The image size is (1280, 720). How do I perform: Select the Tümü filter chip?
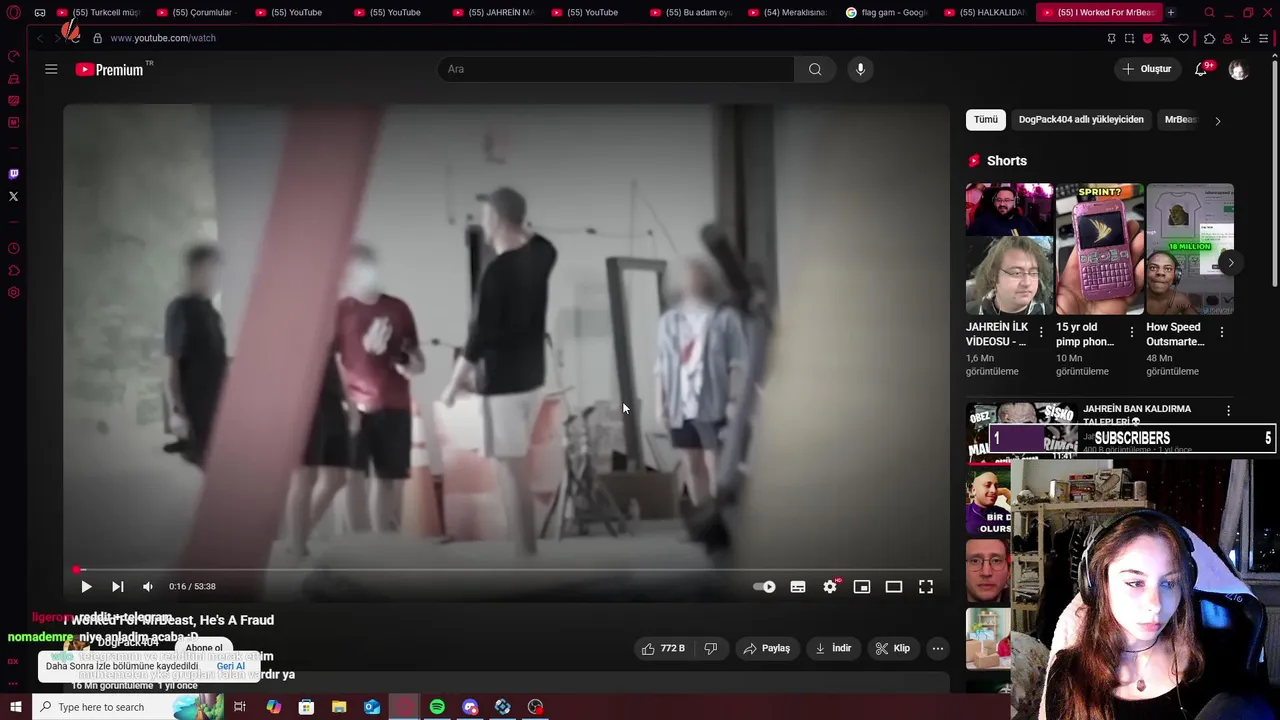point(986,119)
